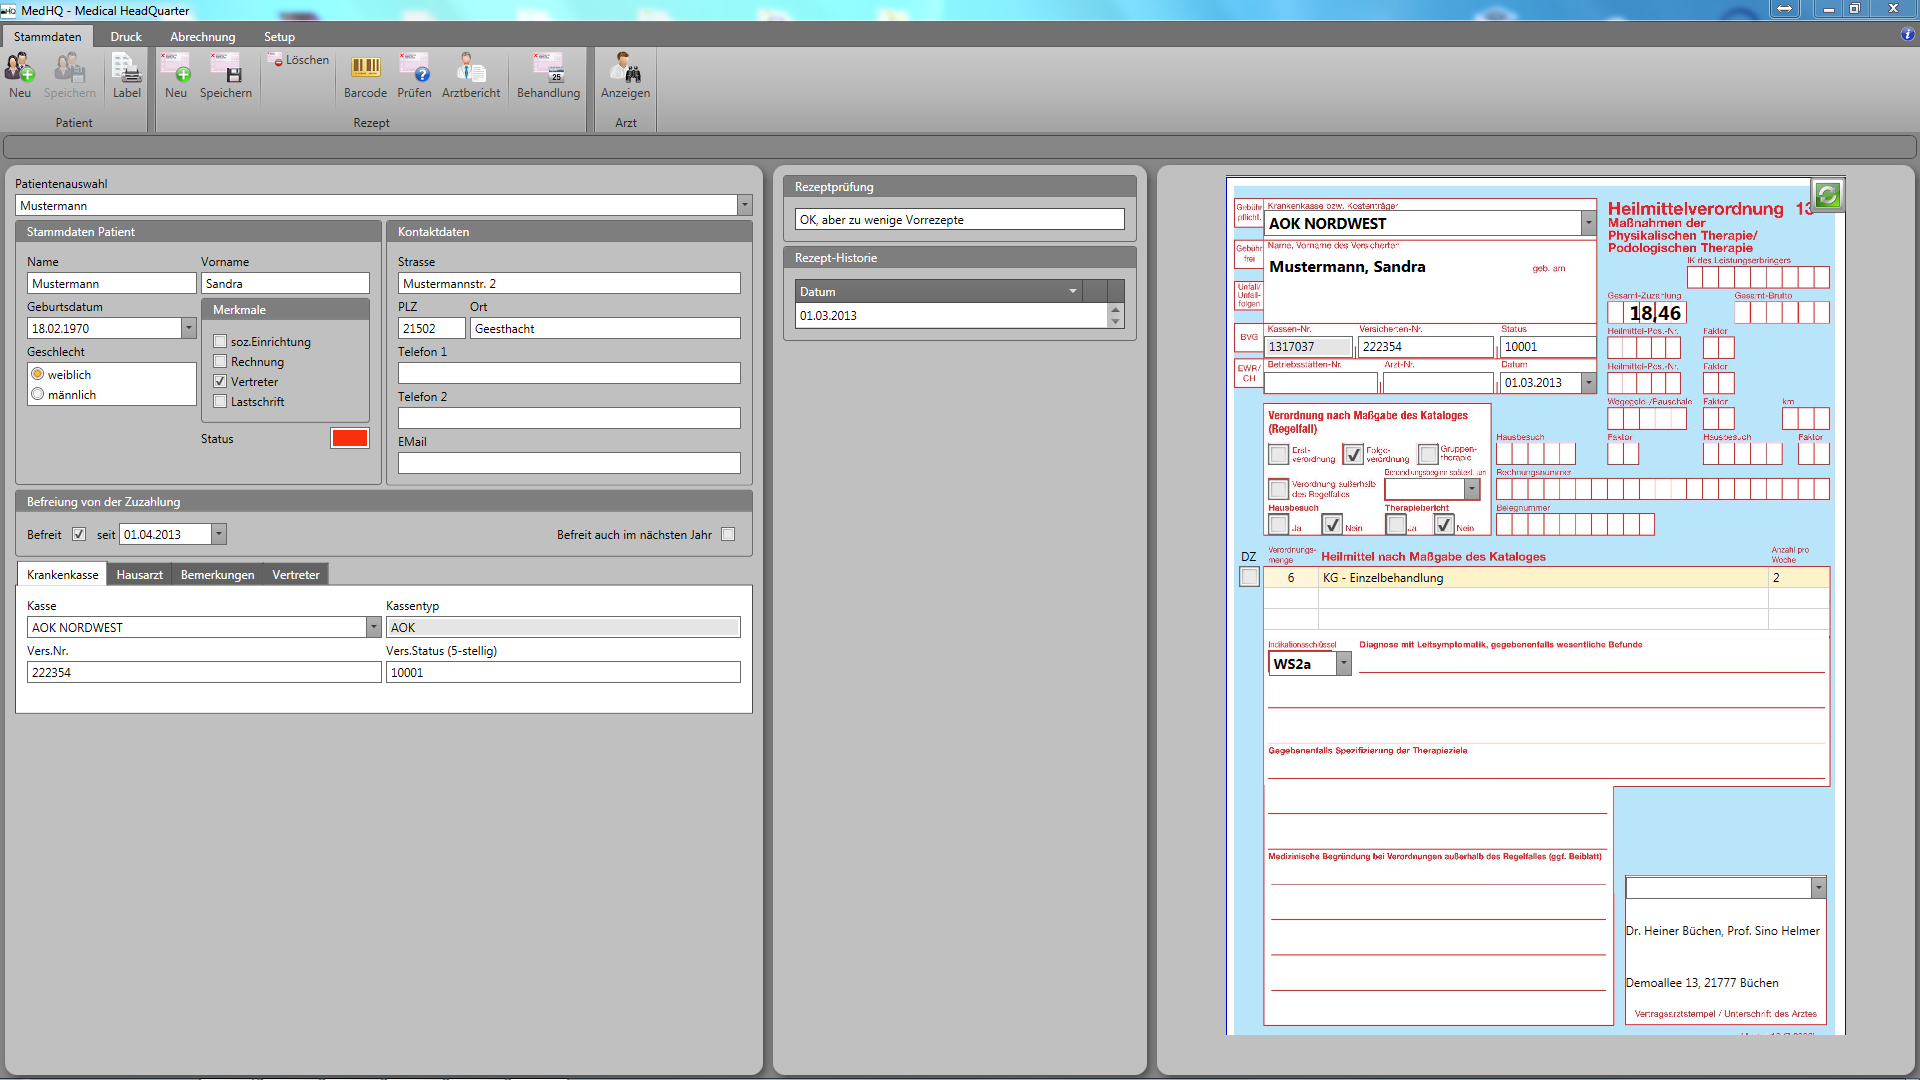Open the WS2a Indikationsschlüssel dropdown
This screenshot has height=1080, width=1920.
pyautogui.click(x=1343, y=664)
